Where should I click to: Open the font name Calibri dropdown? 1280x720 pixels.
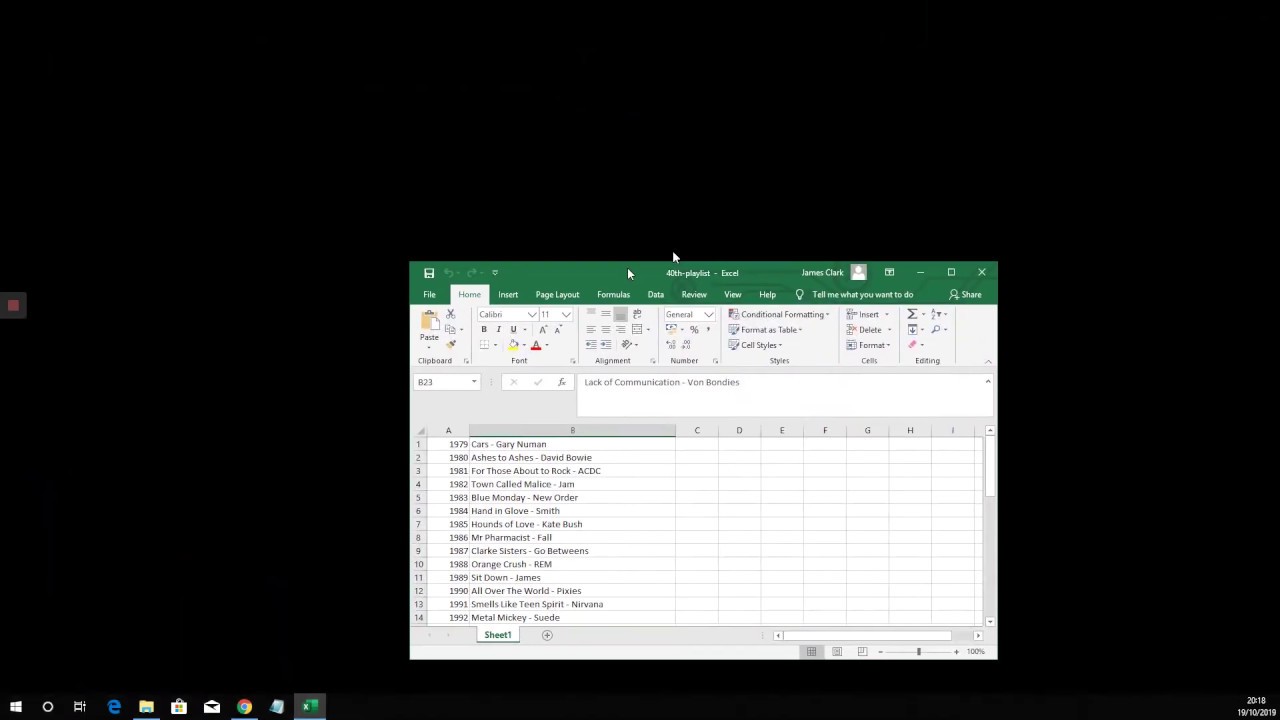pyautogui.click(x=532, y=314)
